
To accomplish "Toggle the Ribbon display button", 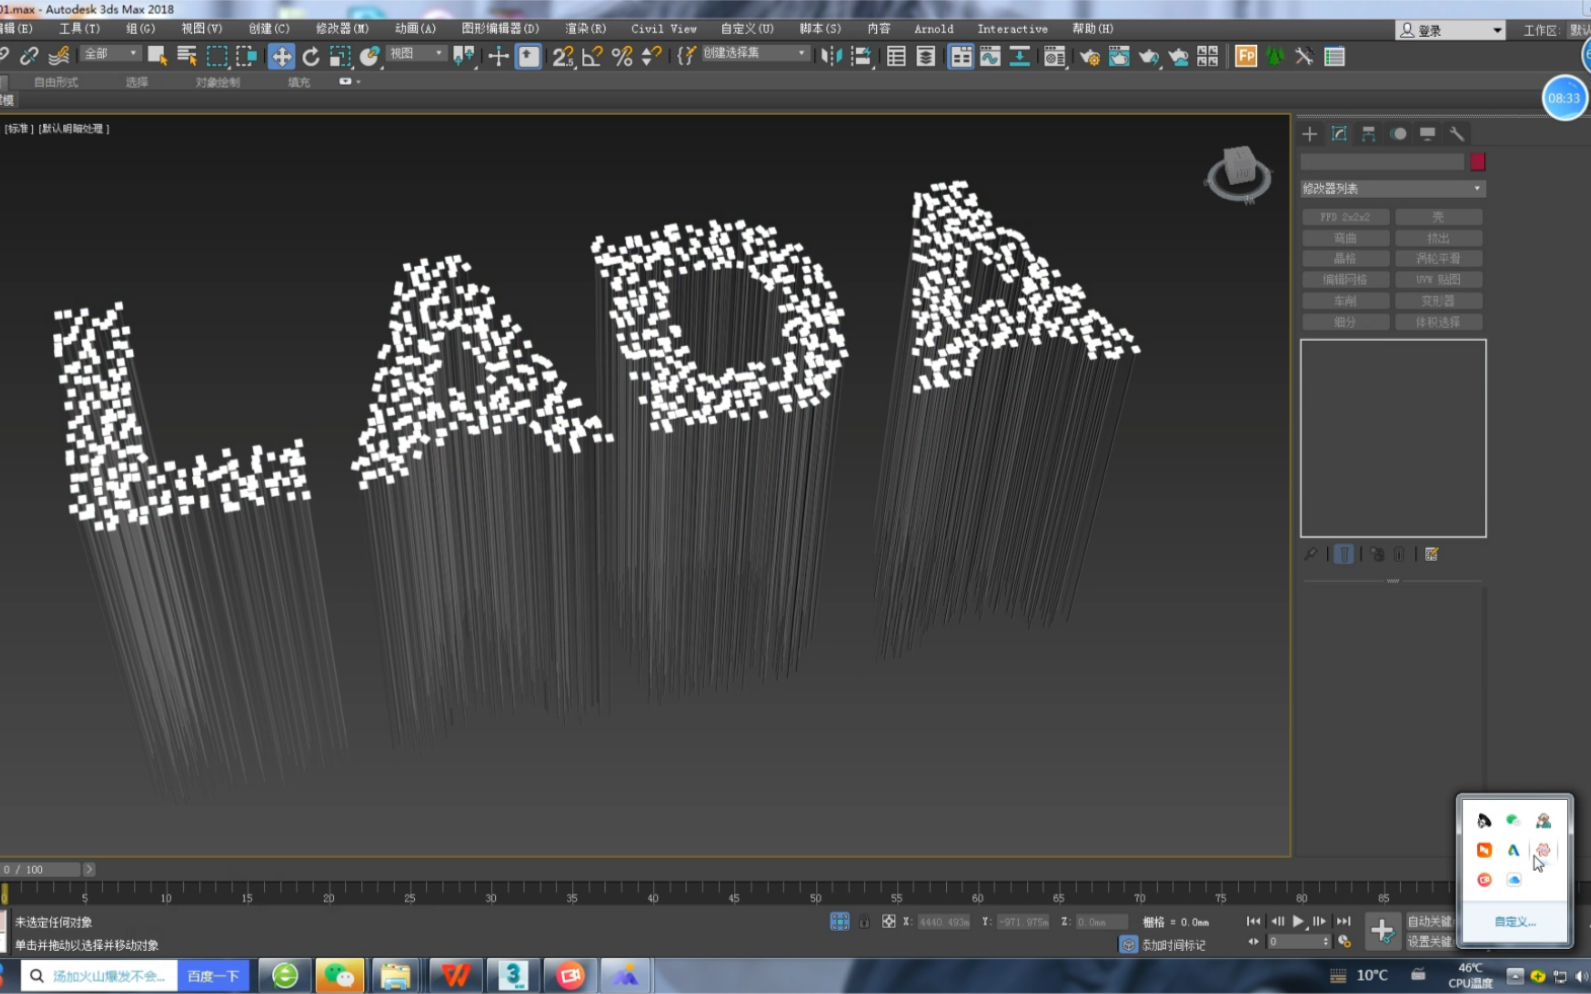I will click(x=960, y=56).
